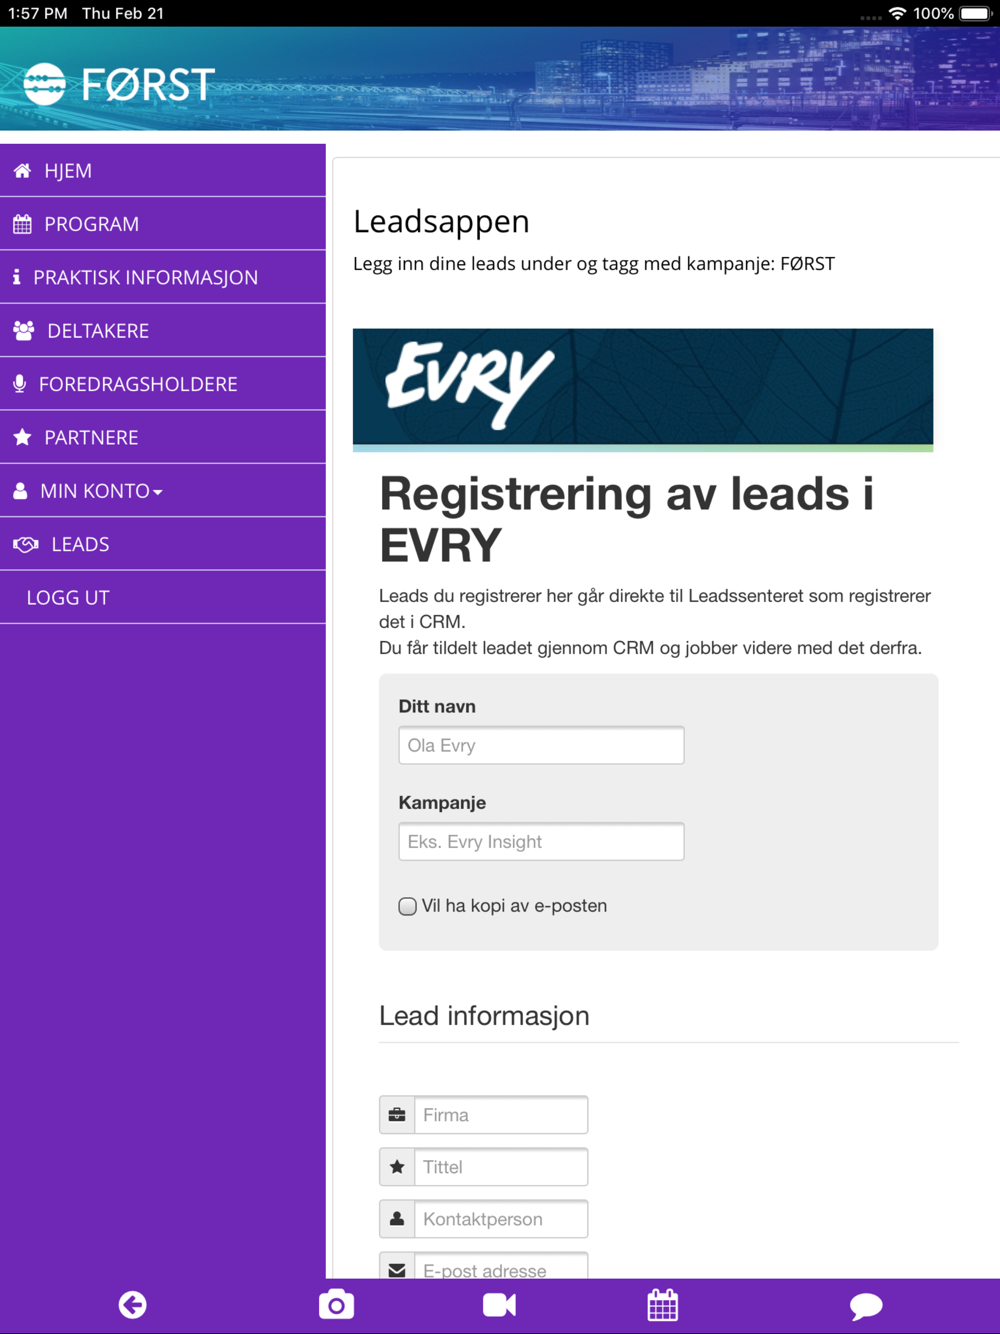The height and width of the screenshot is (1334, 1000).
Task: Open the camera icon in bottom bar
Action: [336, 1305]
